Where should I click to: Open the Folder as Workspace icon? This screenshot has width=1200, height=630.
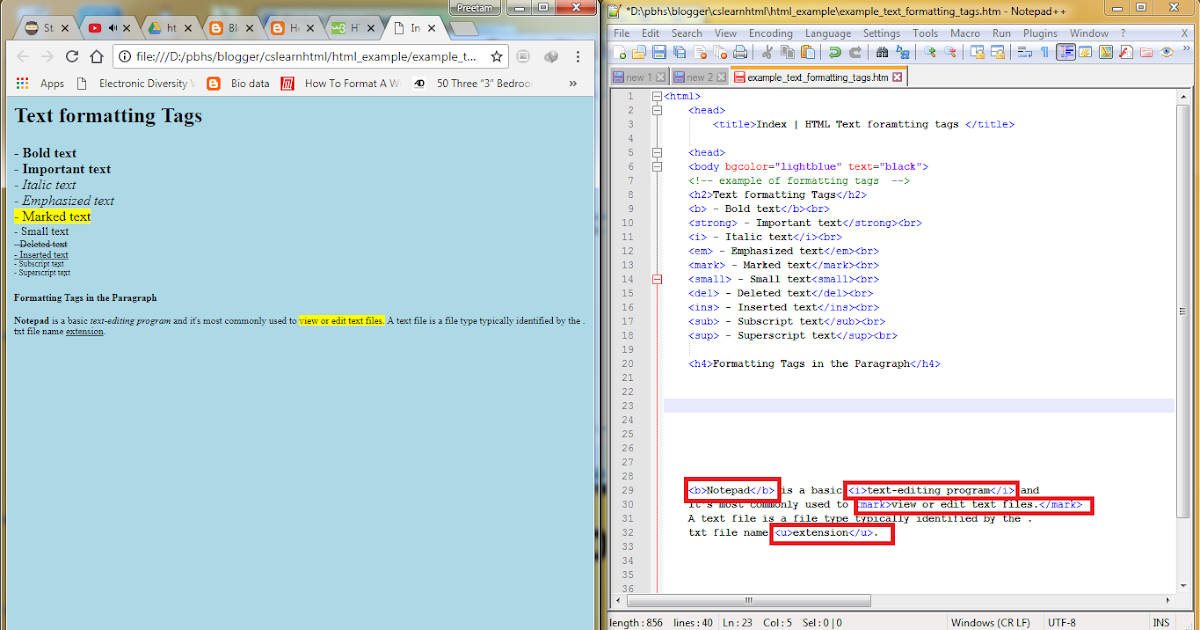pos(1146,52)
